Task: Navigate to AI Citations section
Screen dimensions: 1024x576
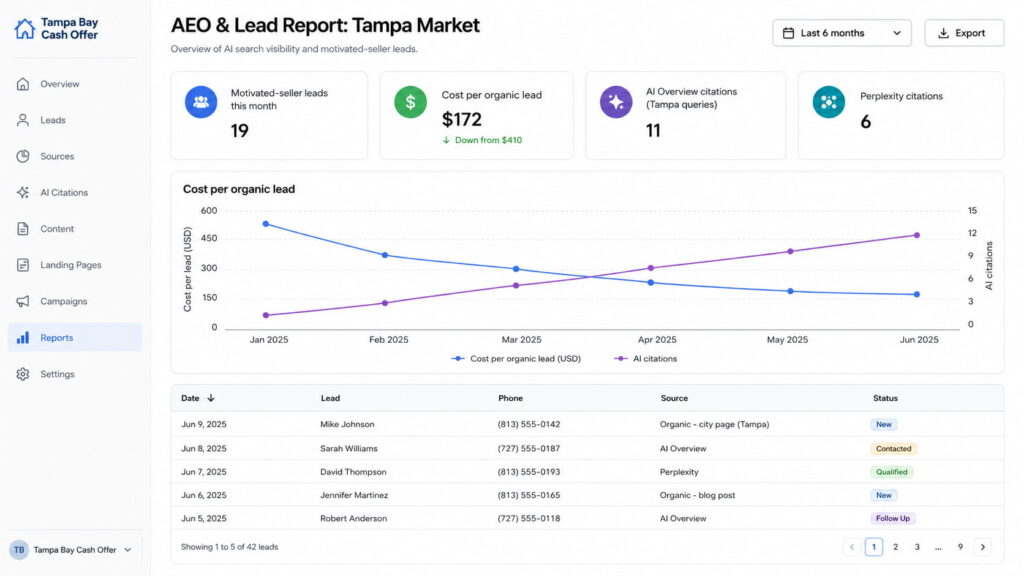Action: [74, 193]
